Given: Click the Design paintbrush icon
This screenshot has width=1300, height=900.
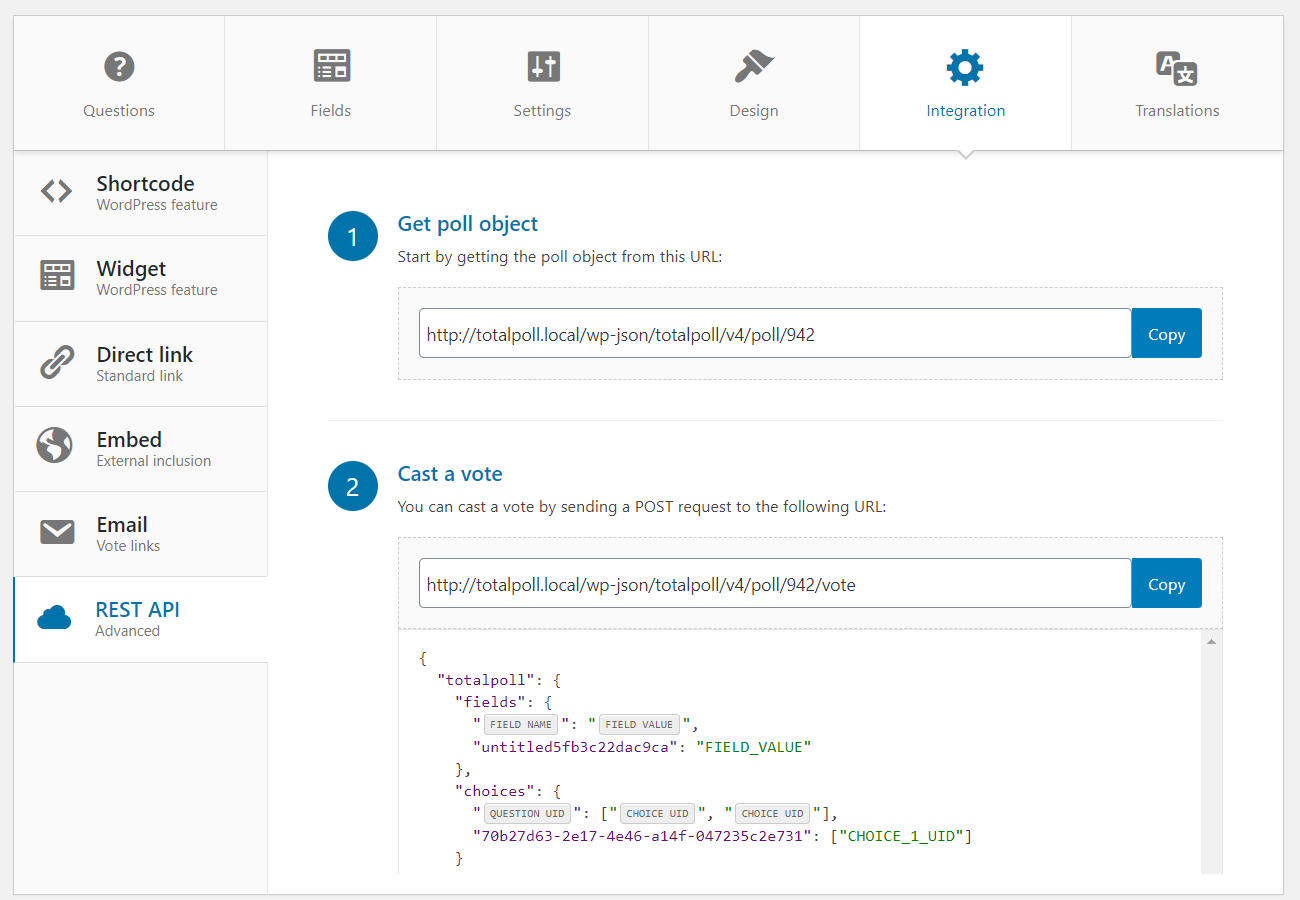Looking at the screenshot, I should click(754, 67).
